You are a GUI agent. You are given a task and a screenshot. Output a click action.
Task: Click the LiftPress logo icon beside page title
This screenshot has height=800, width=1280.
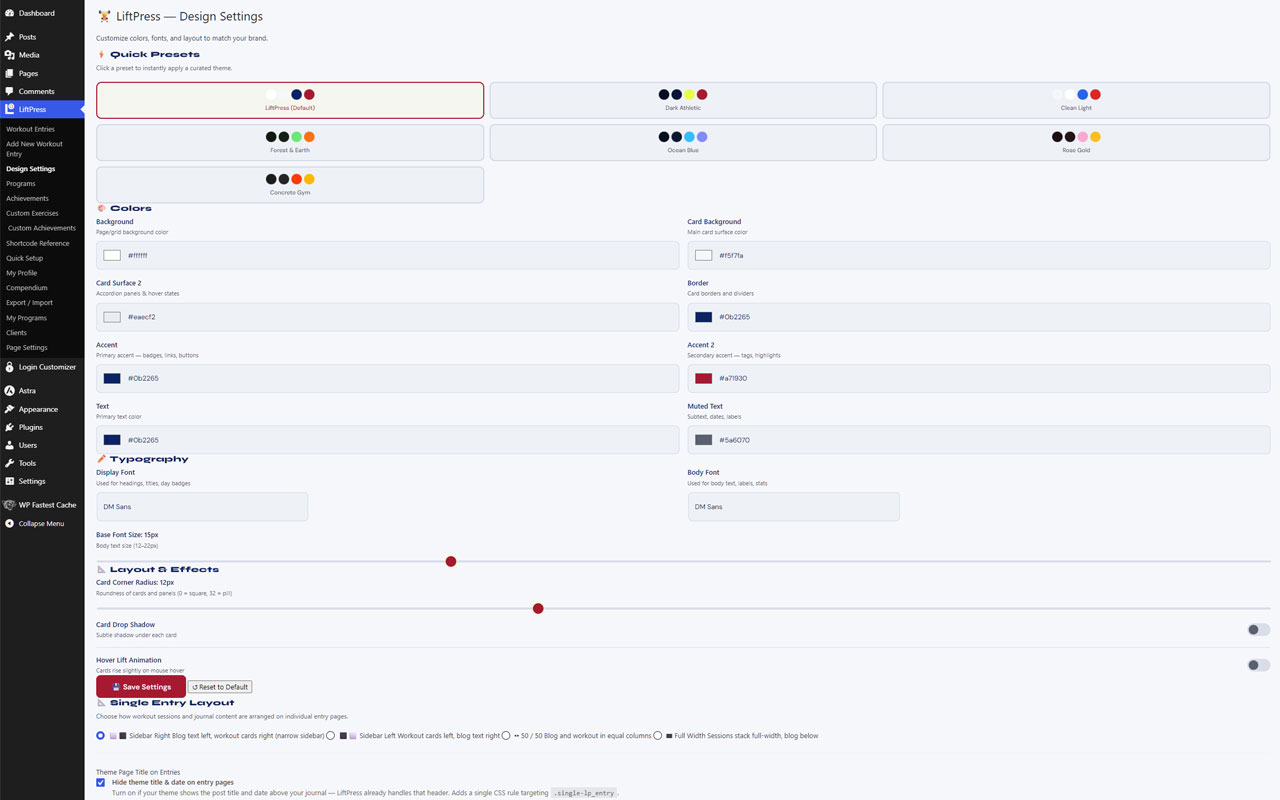point(105,16)
